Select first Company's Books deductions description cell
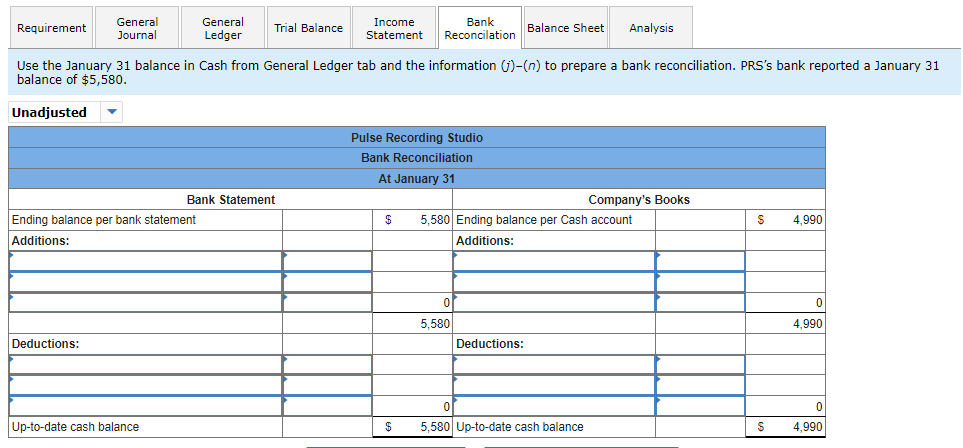Viewport: 963px width, 448px height. coord(554,364)
